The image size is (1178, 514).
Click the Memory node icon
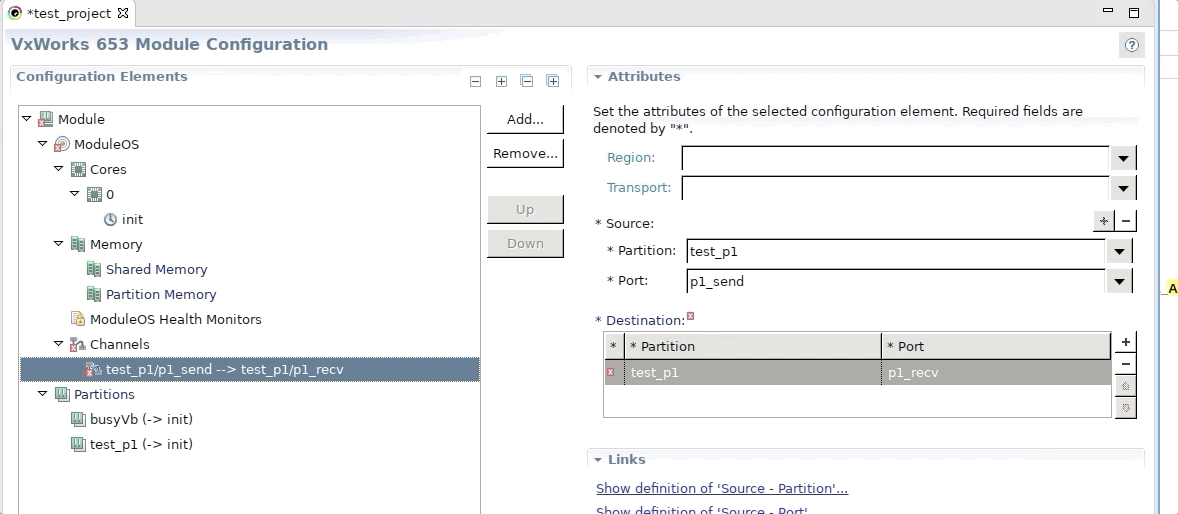pyautogui.click(x=78, y=244)
